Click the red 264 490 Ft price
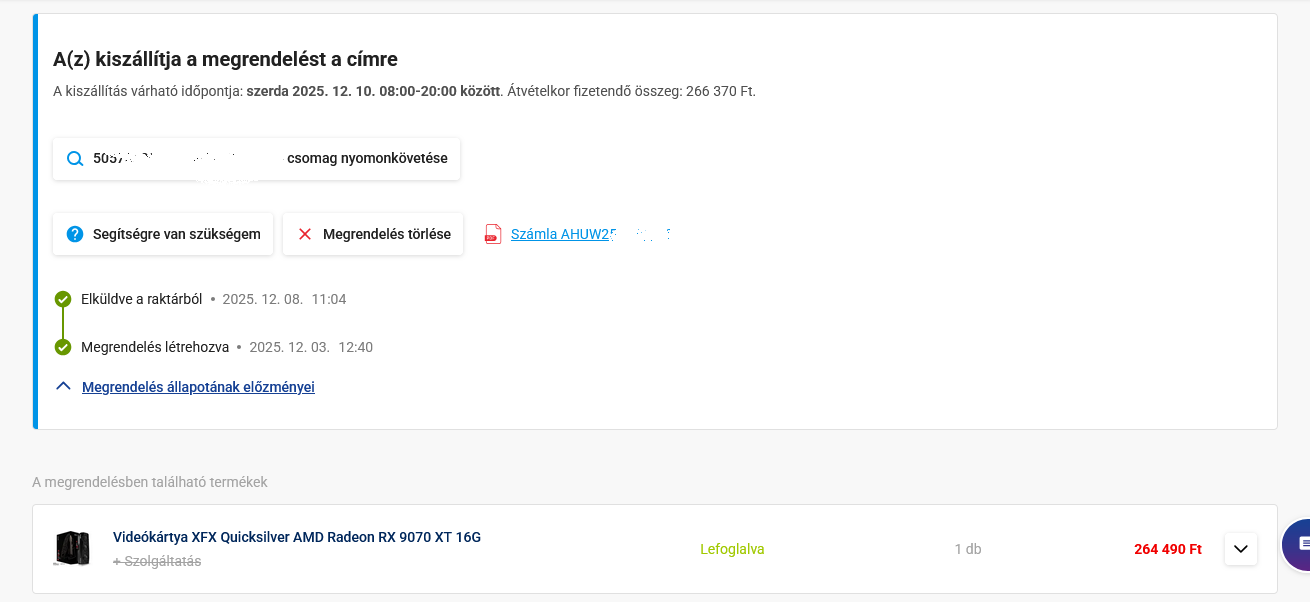This screenshot has height=602, width=1310. click(x=1167, y=549)
